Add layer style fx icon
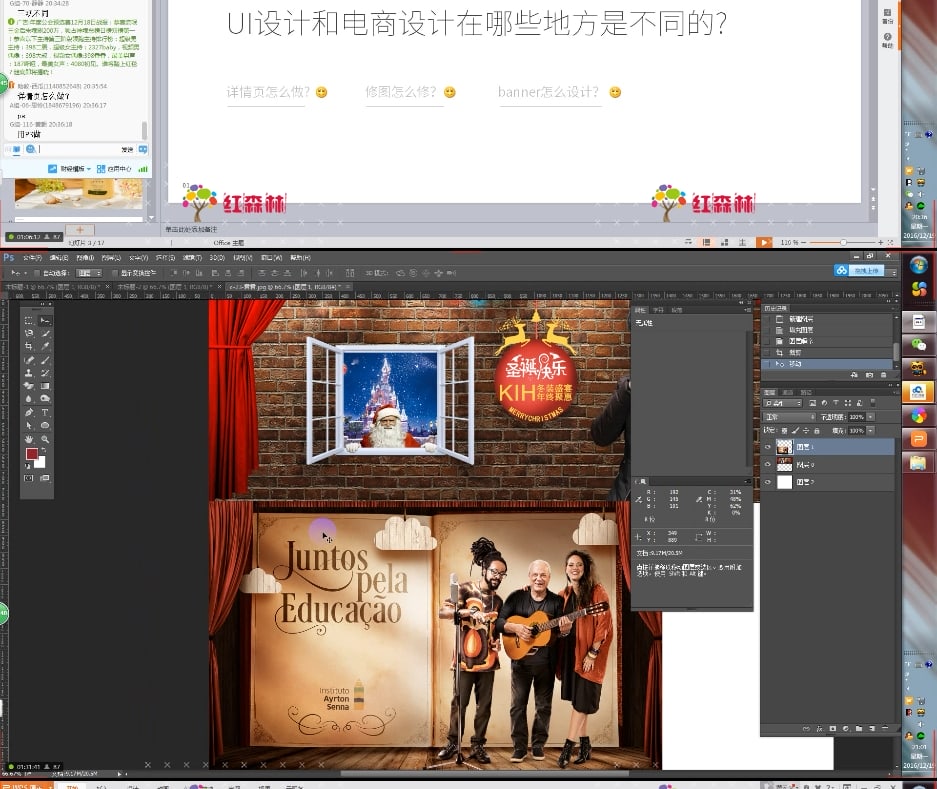Screen dimensions: 937x789 pyautogui.click(x=819, y=729)
